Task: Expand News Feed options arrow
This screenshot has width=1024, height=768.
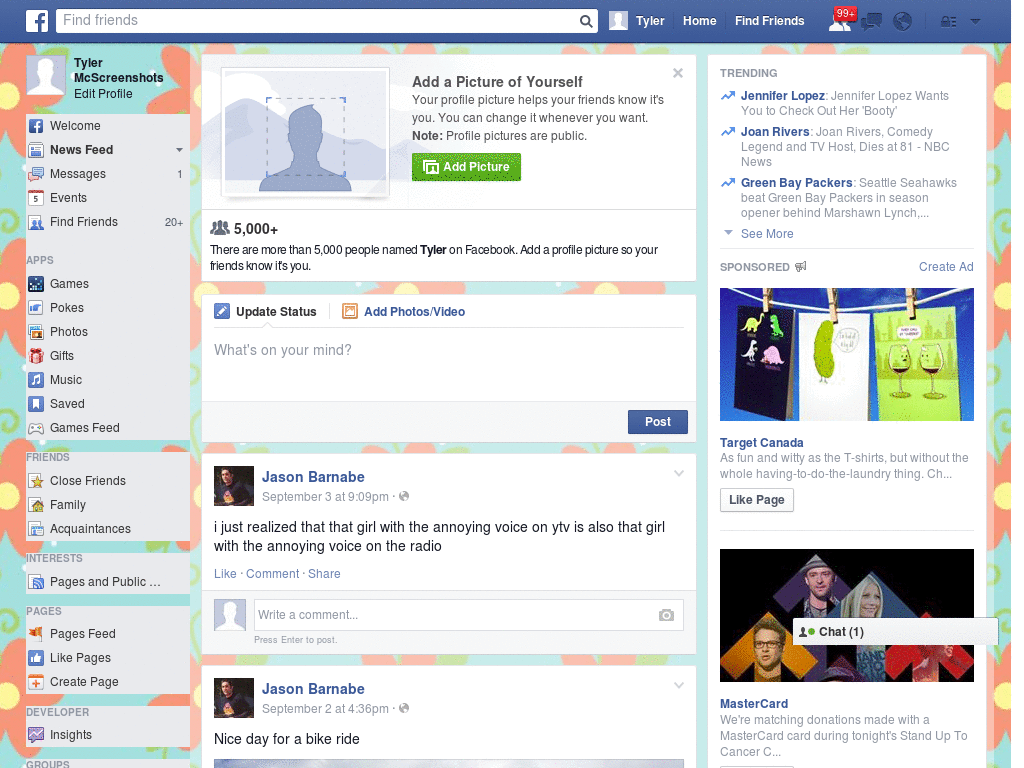Action: (179, 150)
